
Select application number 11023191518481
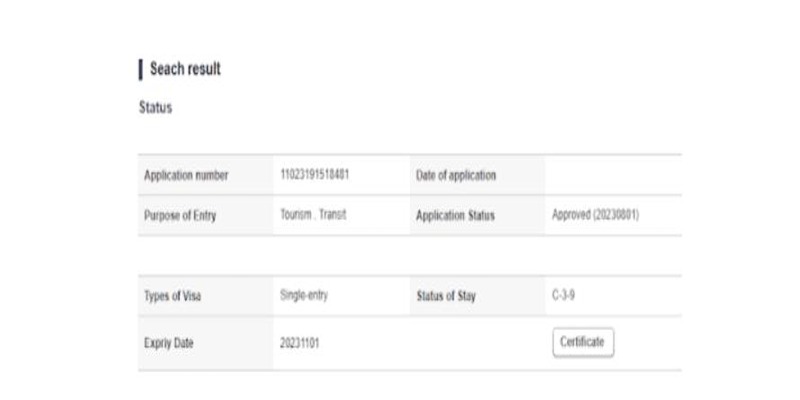coord(314,175)
